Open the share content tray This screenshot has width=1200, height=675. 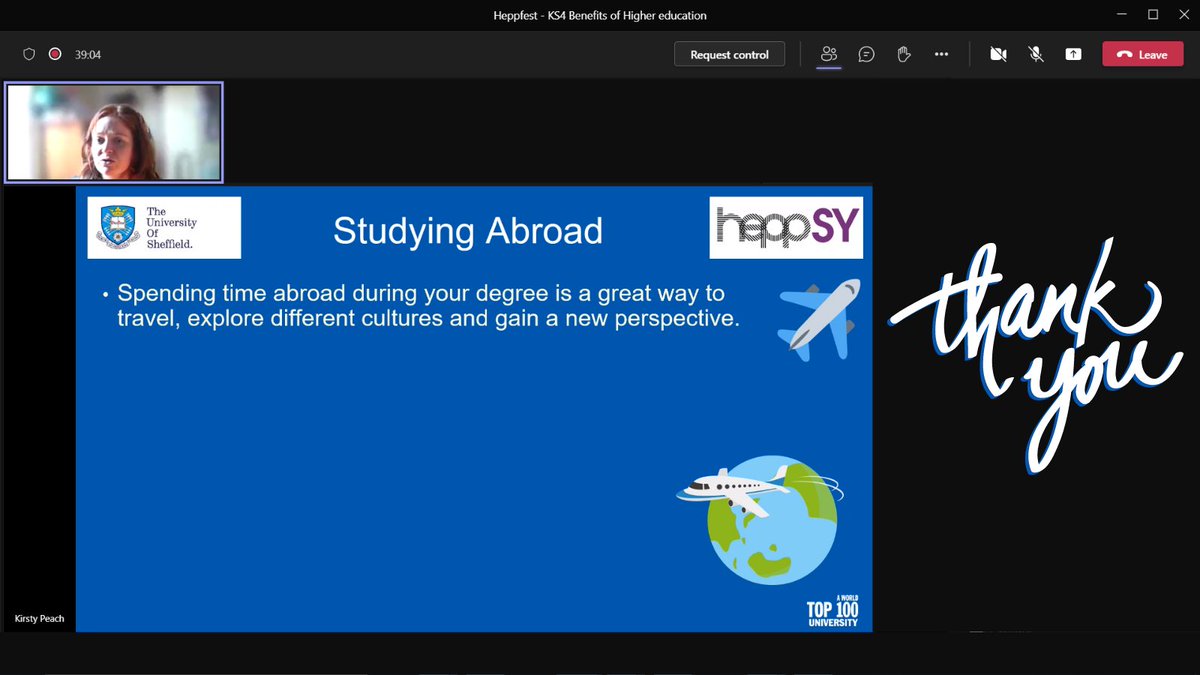pos(1073,54)
